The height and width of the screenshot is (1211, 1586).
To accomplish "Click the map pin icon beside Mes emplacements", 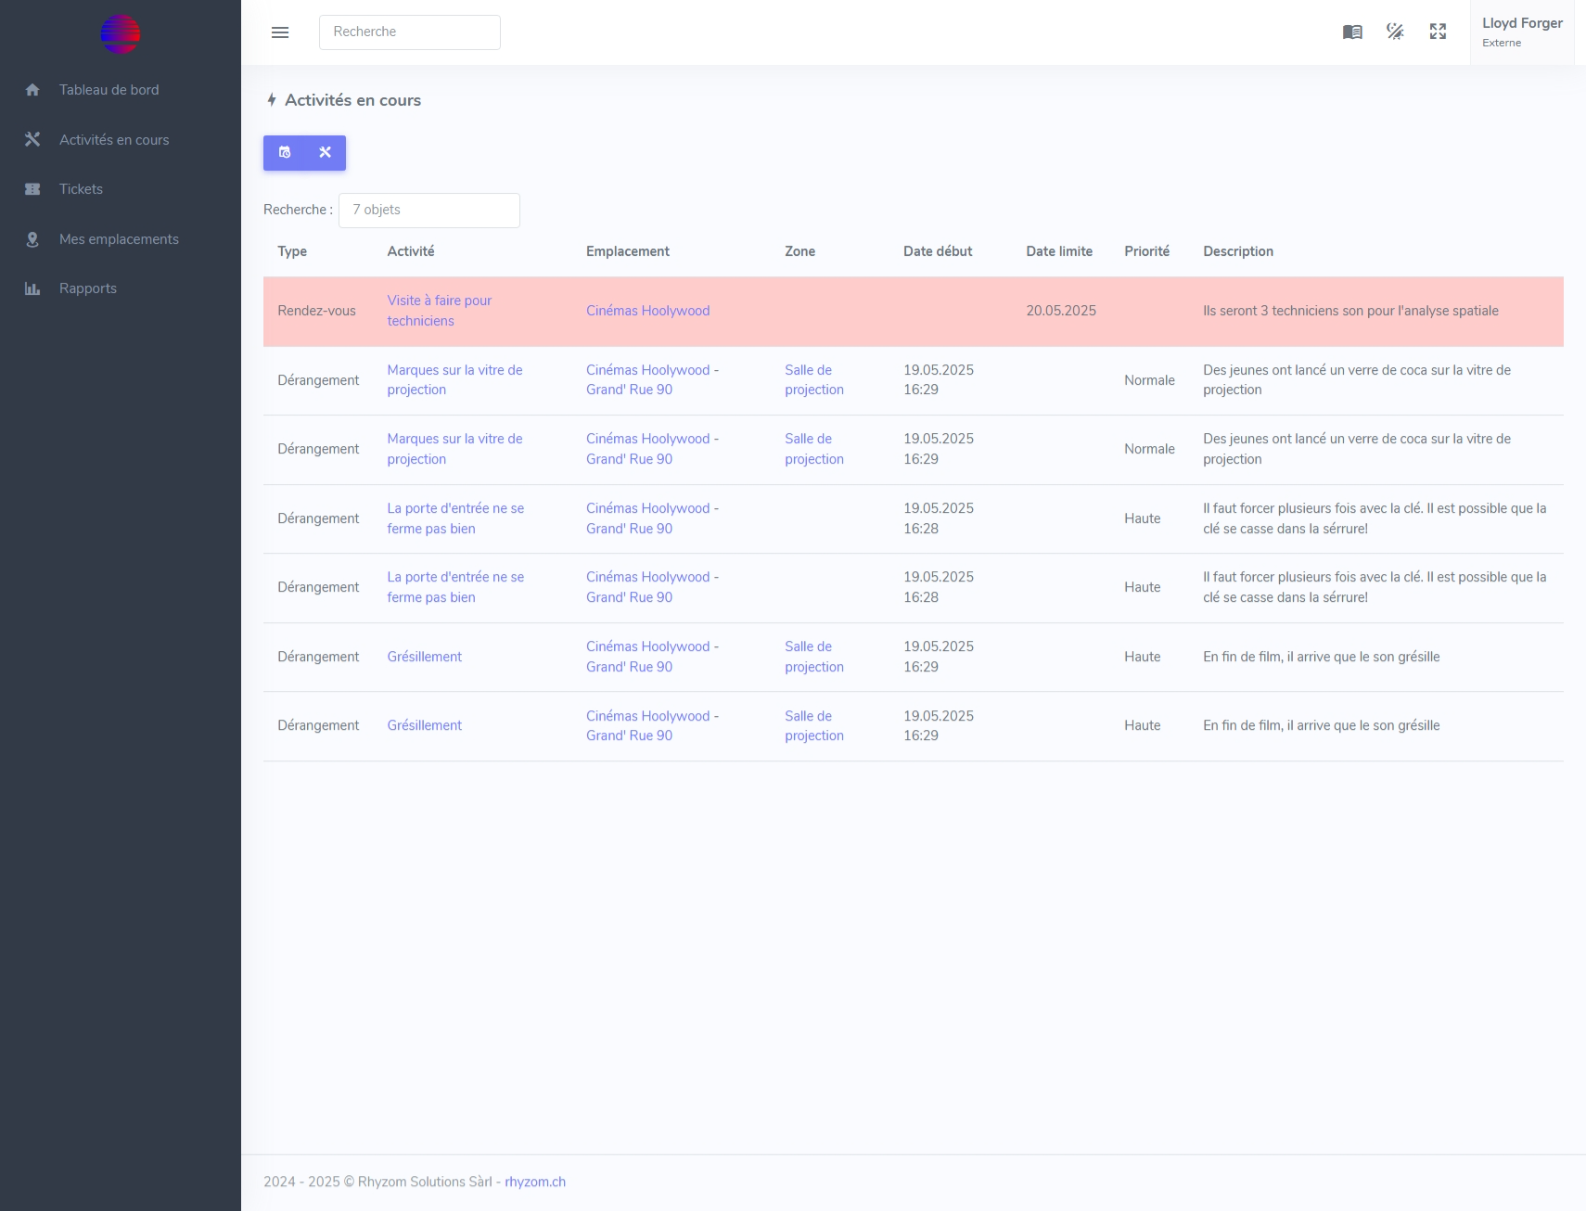I will [32, 239].
